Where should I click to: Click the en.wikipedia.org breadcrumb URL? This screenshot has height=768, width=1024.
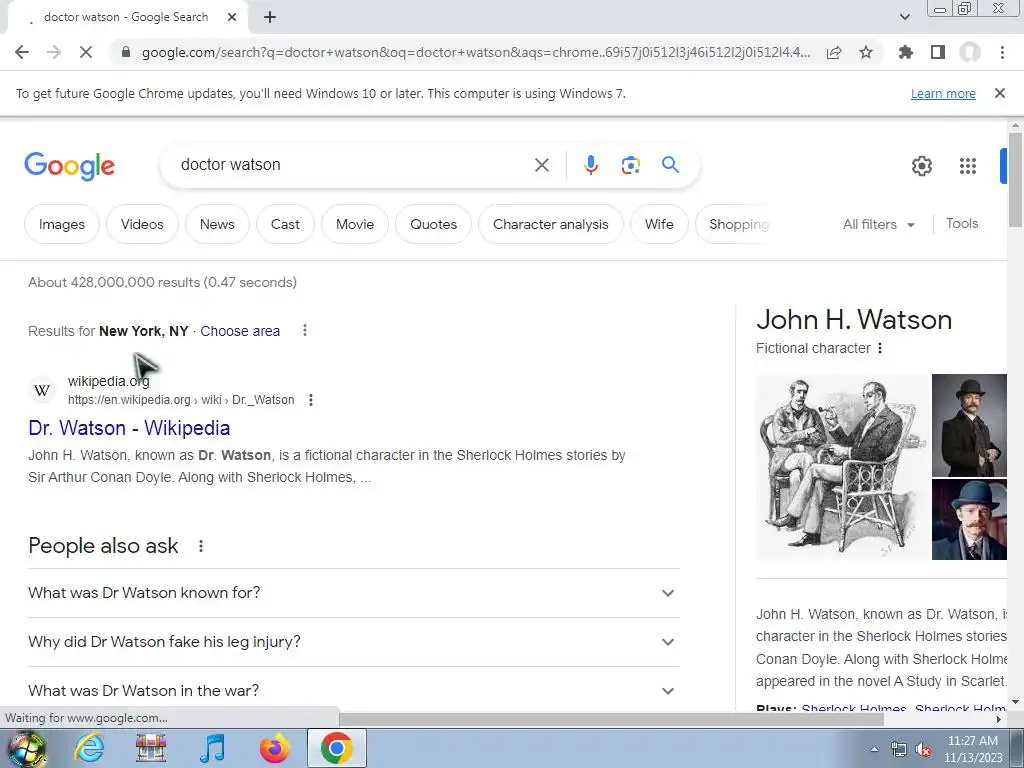coord(181,400)
